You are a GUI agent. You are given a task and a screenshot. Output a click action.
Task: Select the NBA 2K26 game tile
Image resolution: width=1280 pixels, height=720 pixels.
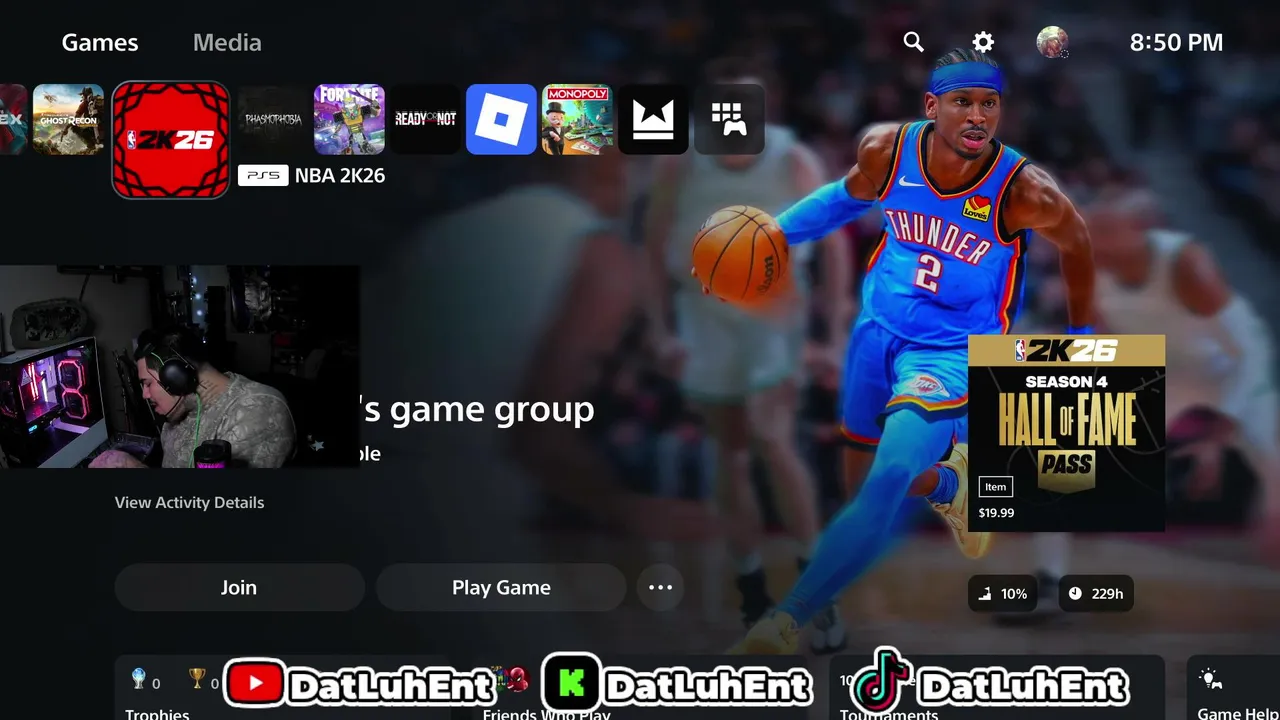coord(171,140)
